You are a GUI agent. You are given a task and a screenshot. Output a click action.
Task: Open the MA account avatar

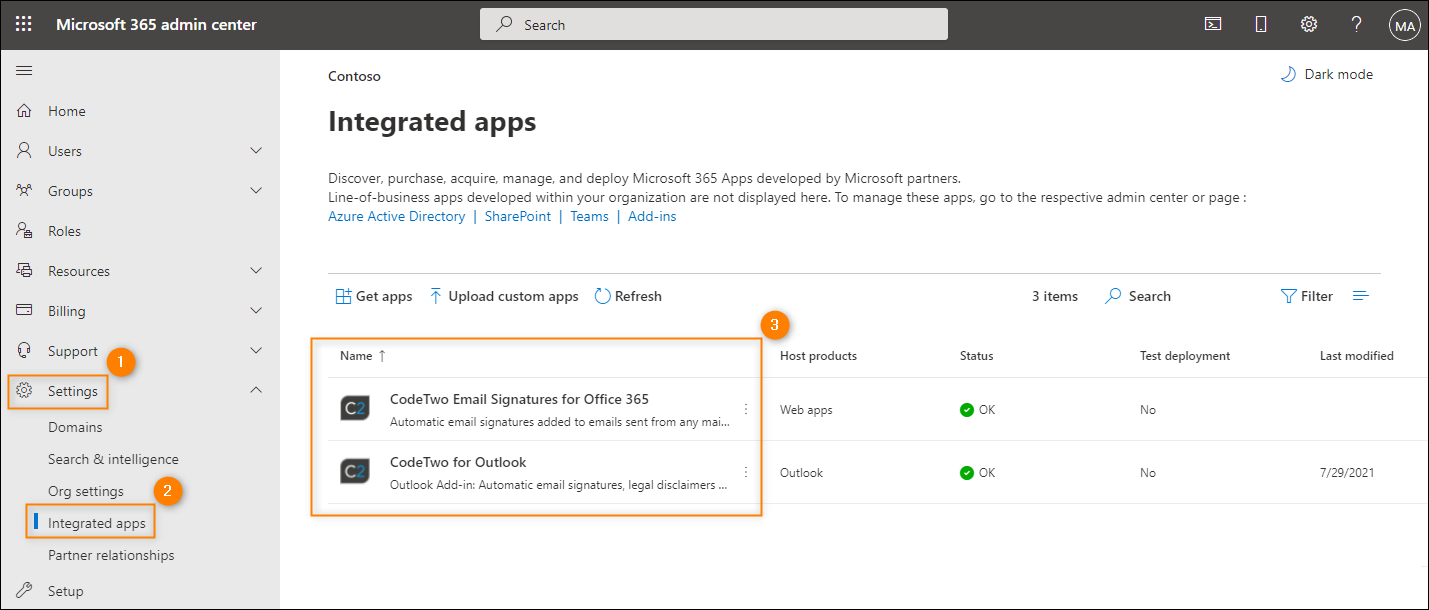coord(1404,24)
